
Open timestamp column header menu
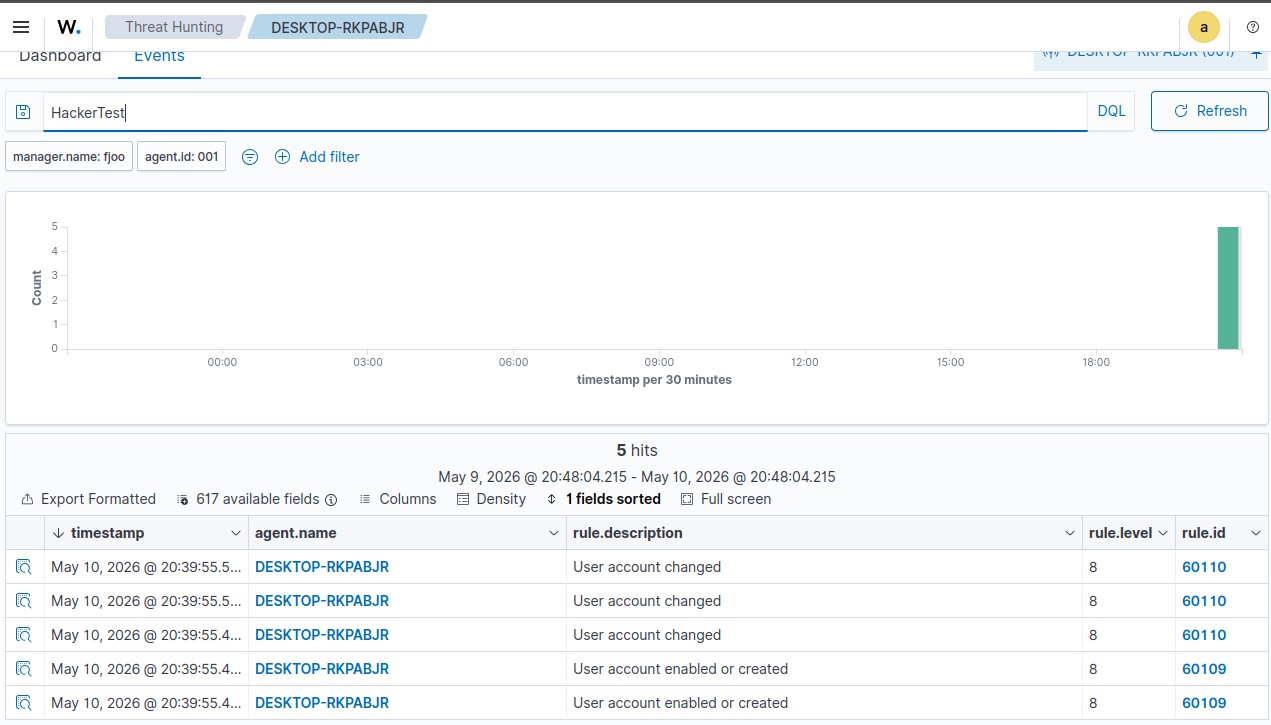click(236, 533)
